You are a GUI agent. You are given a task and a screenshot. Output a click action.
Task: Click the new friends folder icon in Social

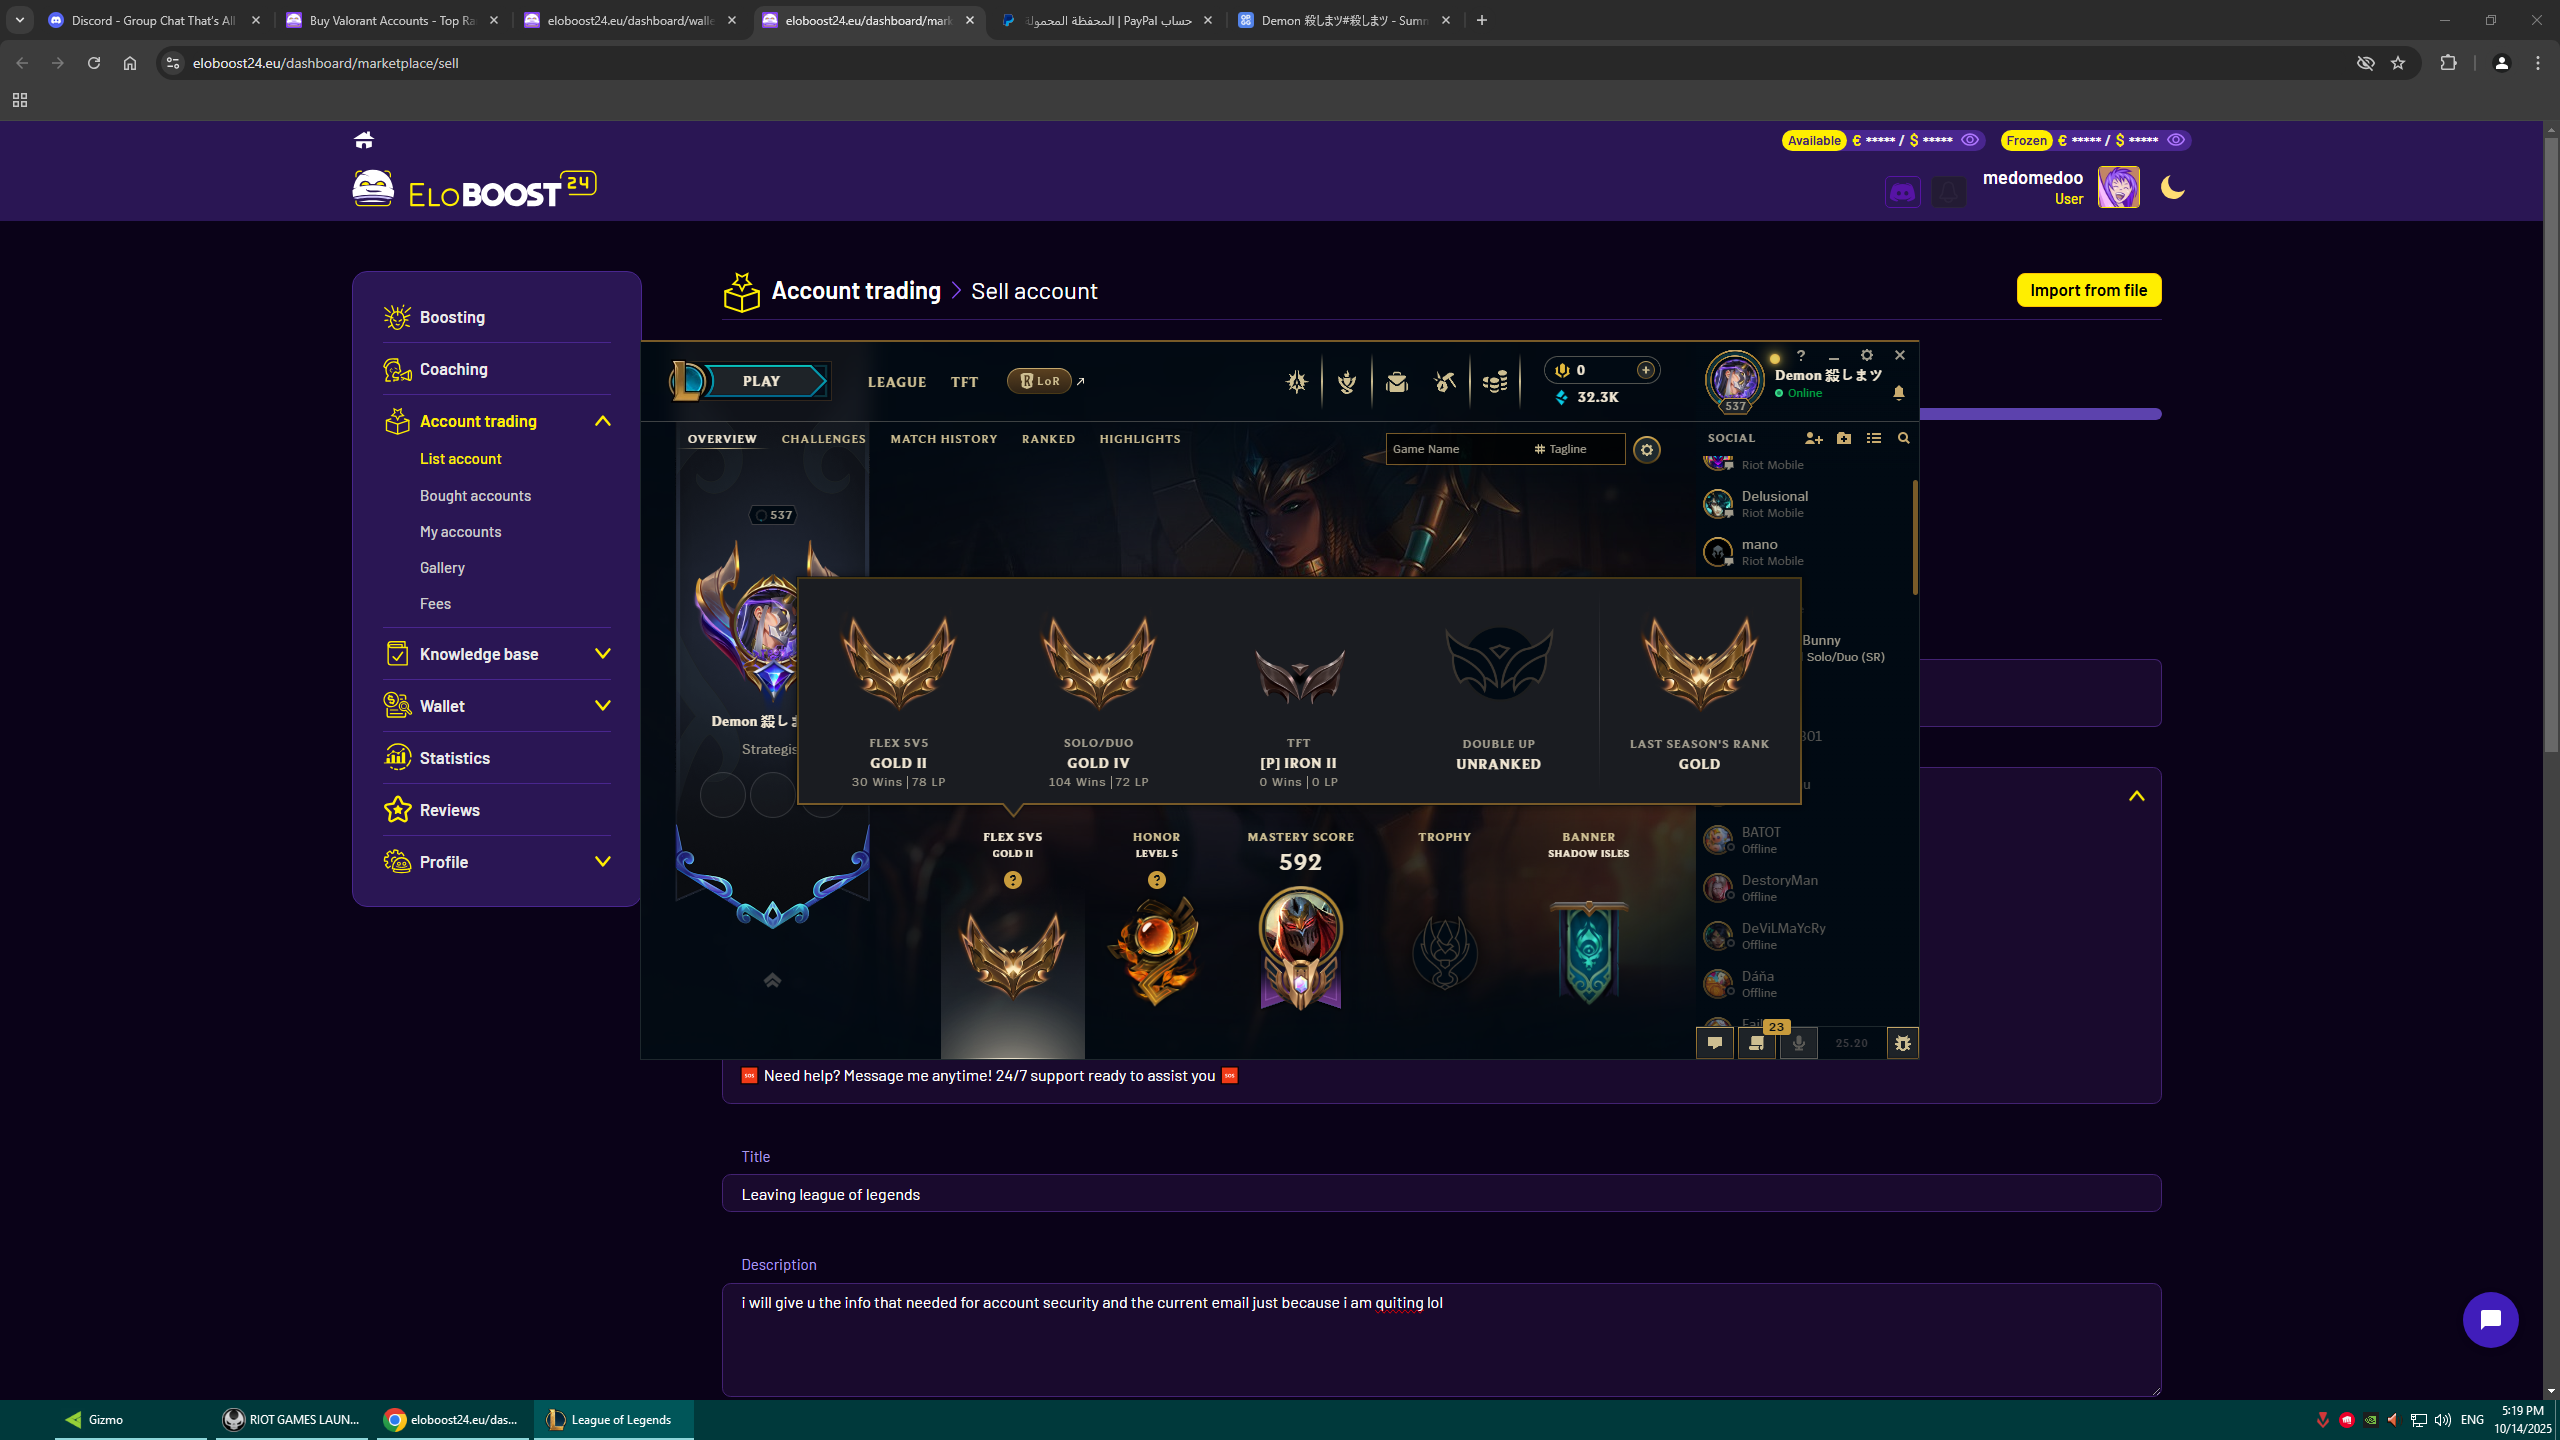[x=1844, y=438]
